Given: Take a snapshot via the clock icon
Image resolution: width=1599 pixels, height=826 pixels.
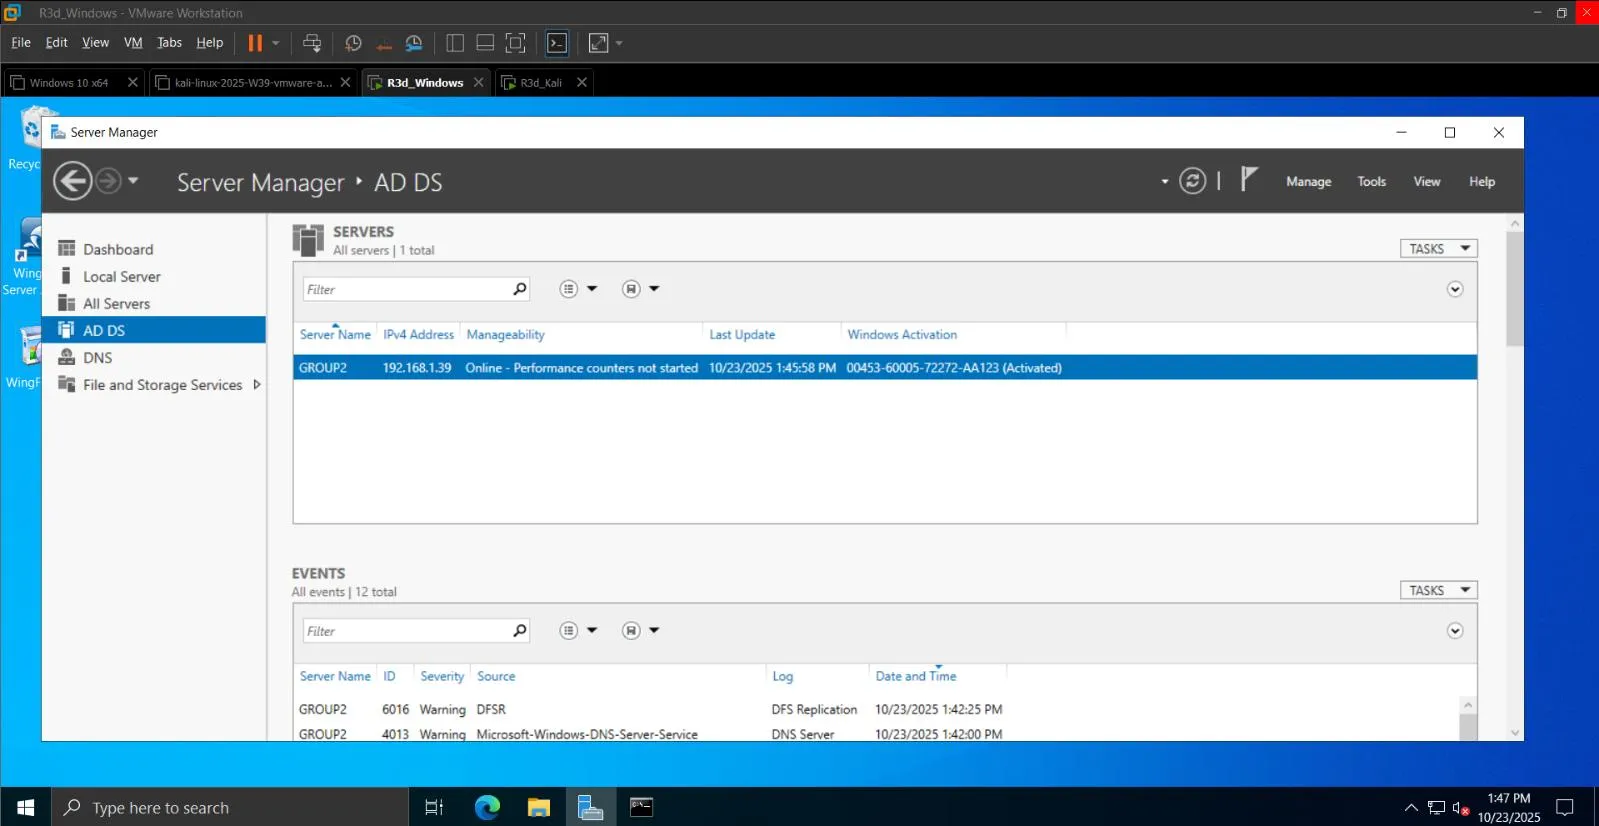Looking at the screenshot, I should (353, 43).
